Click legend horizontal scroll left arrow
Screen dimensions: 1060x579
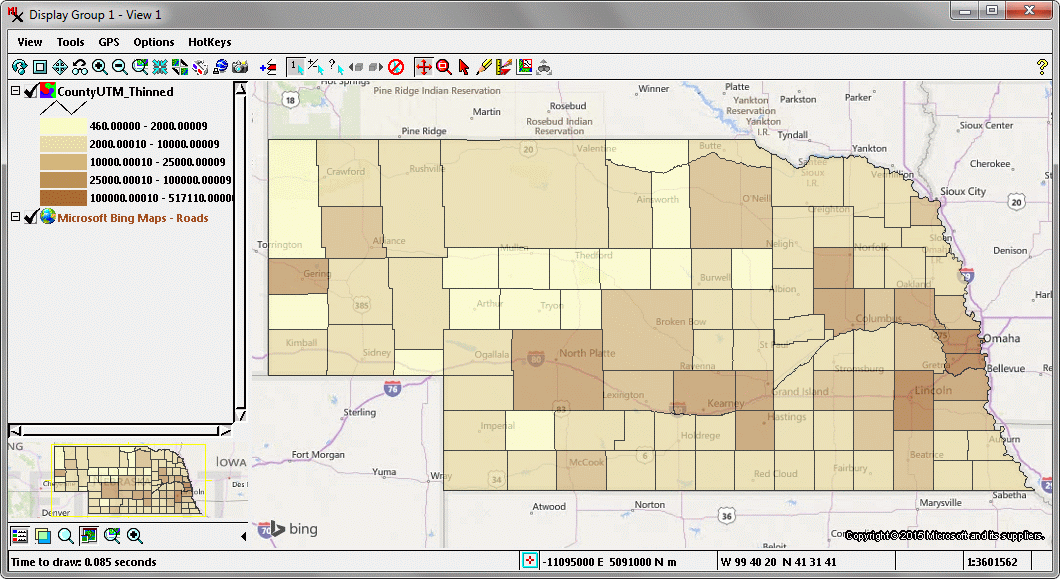tap(16, 431)
